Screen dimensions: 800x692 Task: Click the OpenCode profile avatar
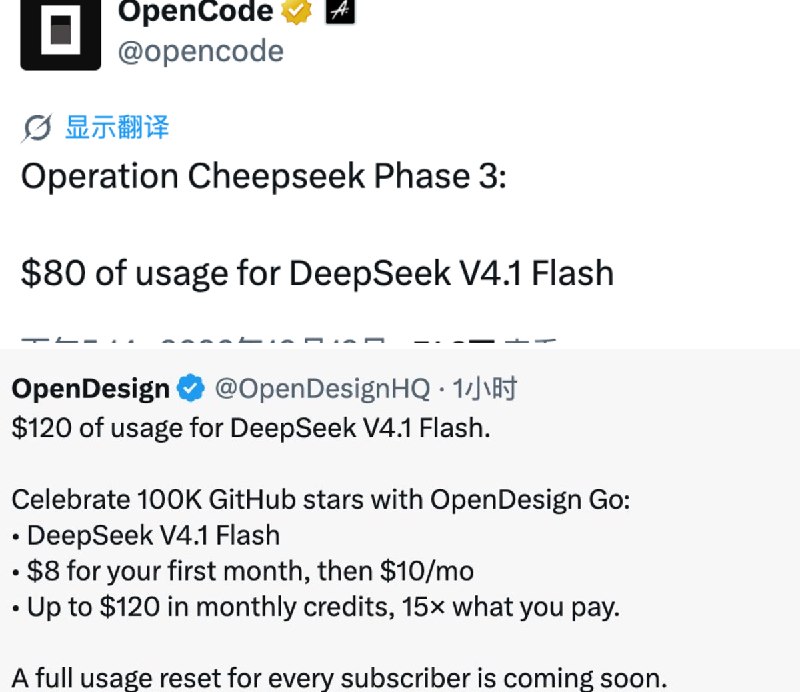click(x=61, y=34)
